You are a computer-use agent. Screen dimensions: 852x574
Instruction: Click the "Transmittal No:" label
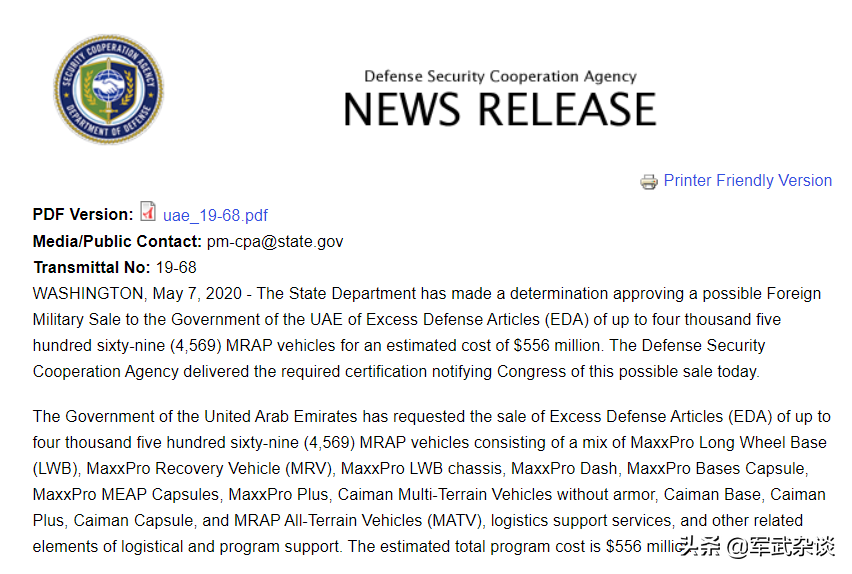92,267
